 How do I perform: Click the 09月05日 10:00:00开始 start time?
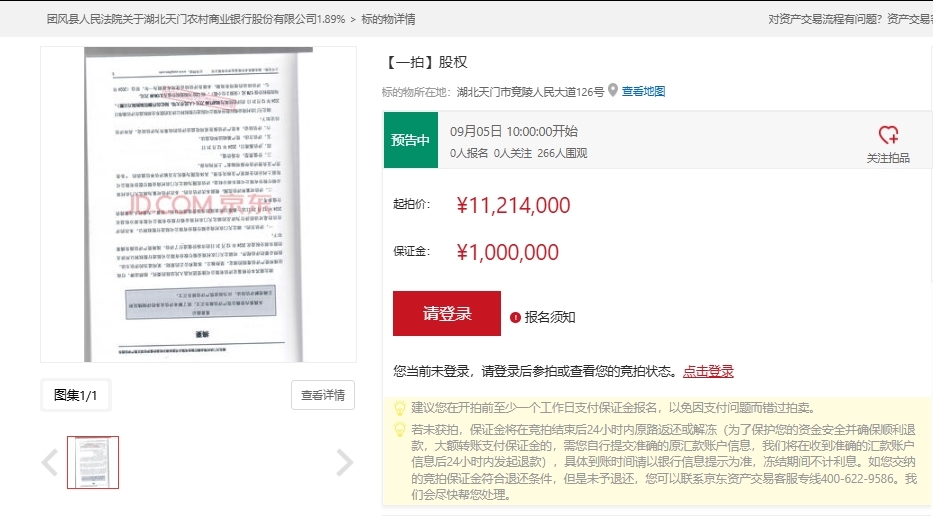(514, 132)
